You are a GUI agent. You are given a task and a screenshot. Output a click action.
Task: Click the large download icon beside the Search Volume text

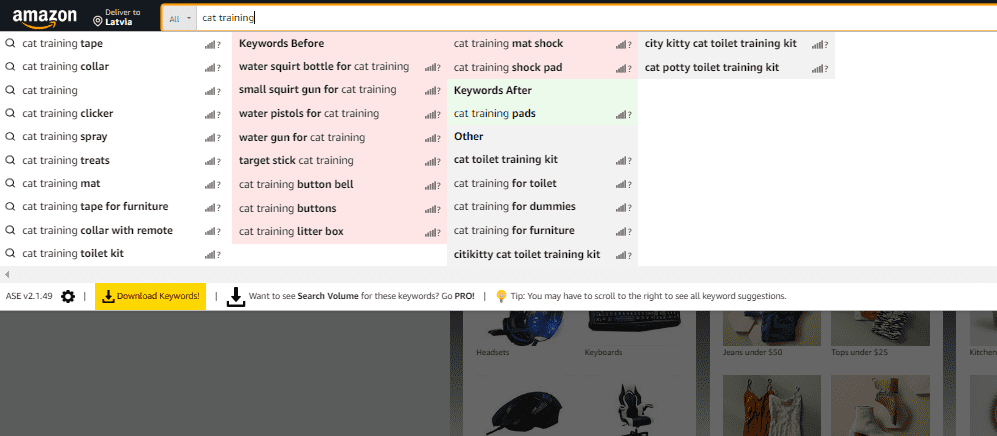tap(236, 296)
